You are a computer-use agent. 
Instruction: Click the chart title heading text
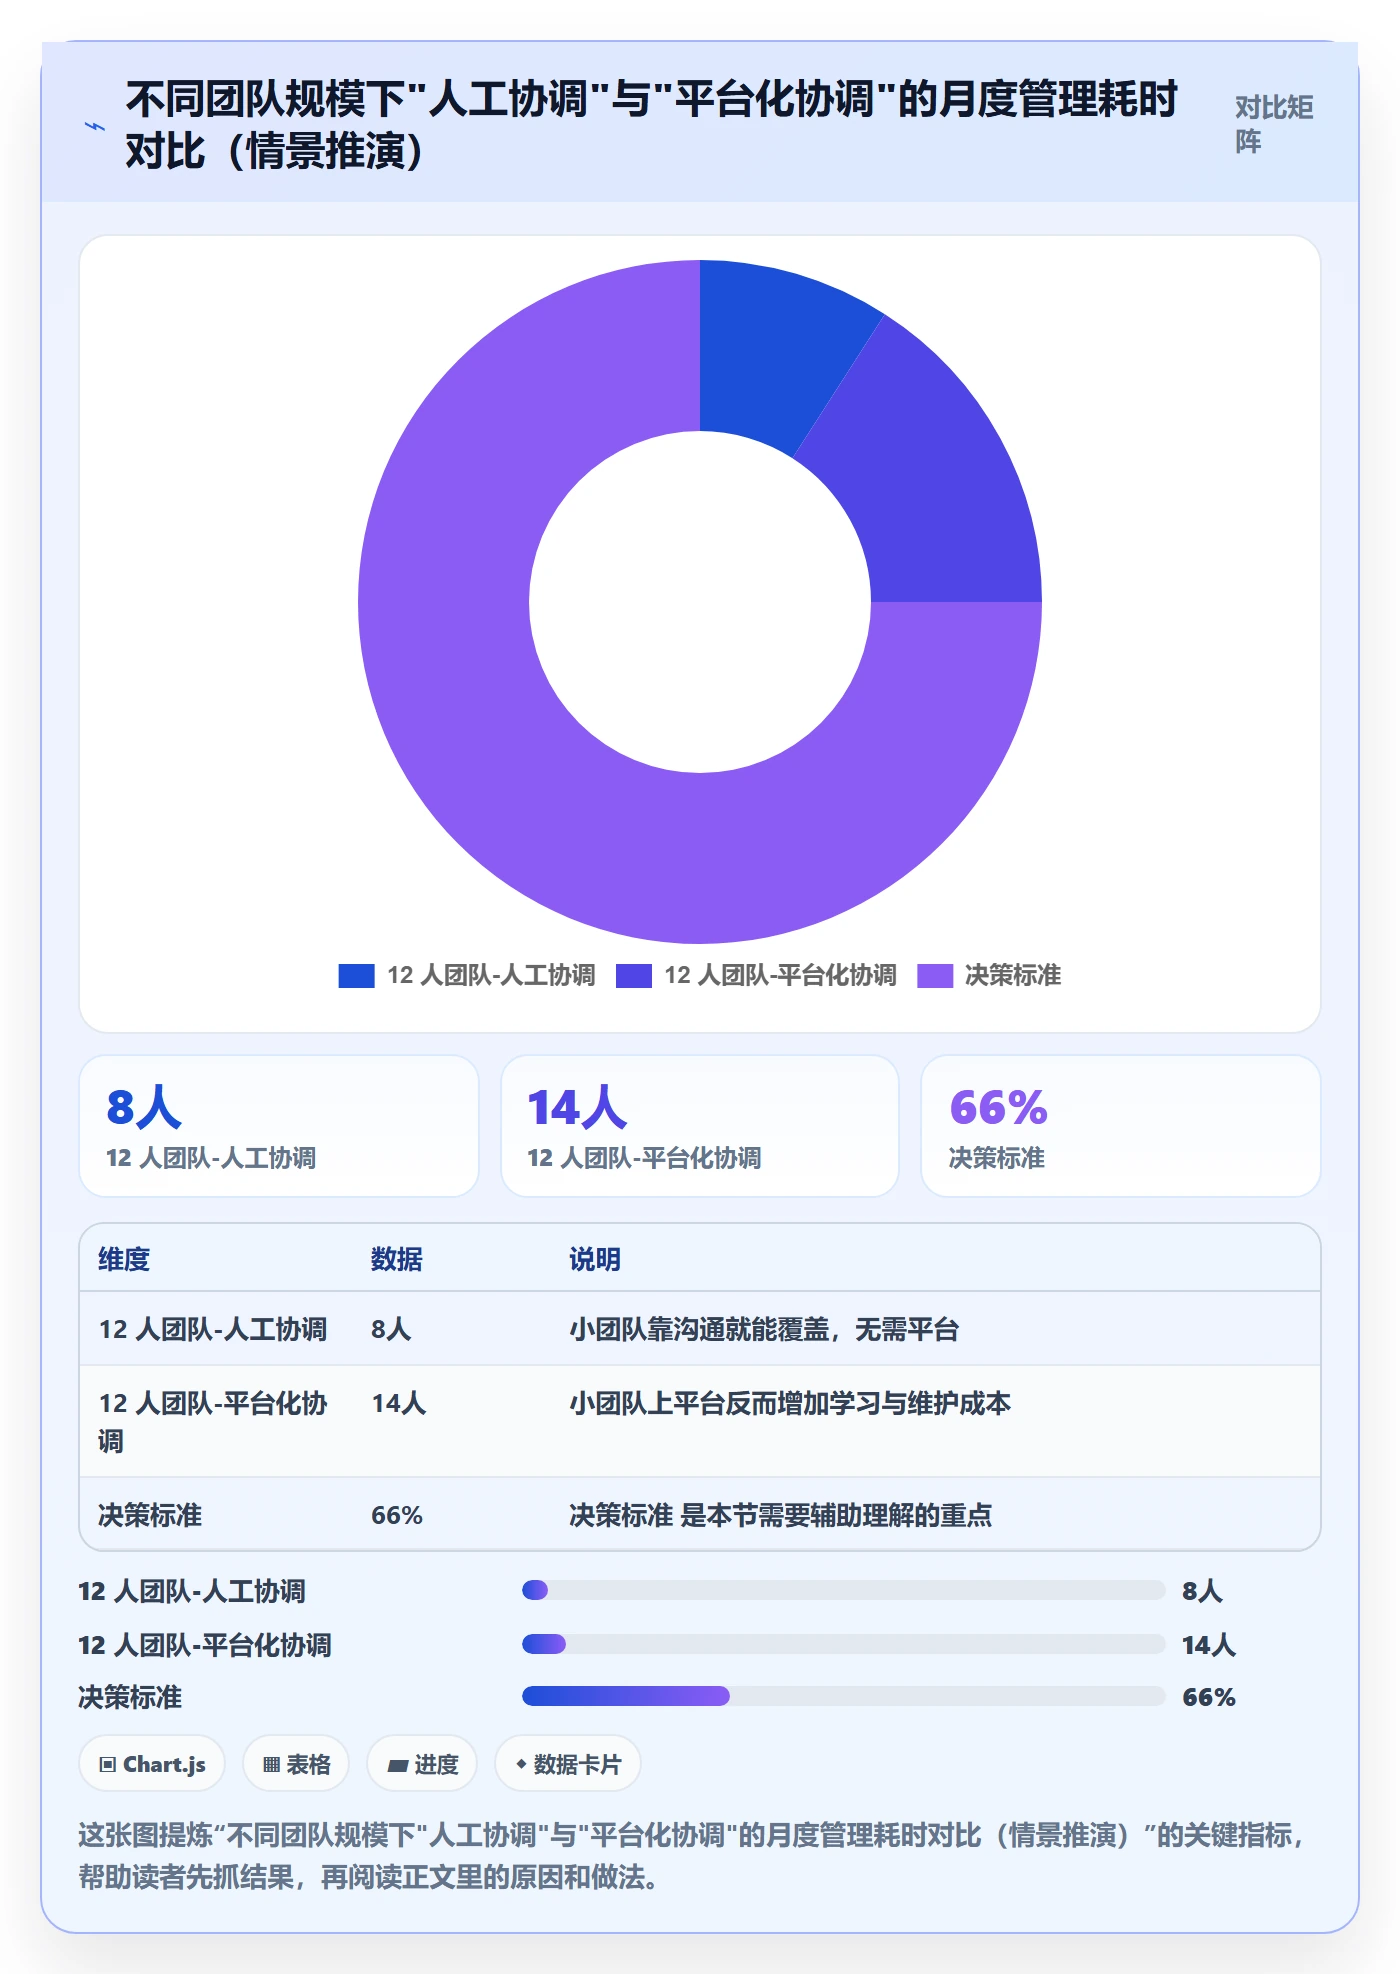651,125
